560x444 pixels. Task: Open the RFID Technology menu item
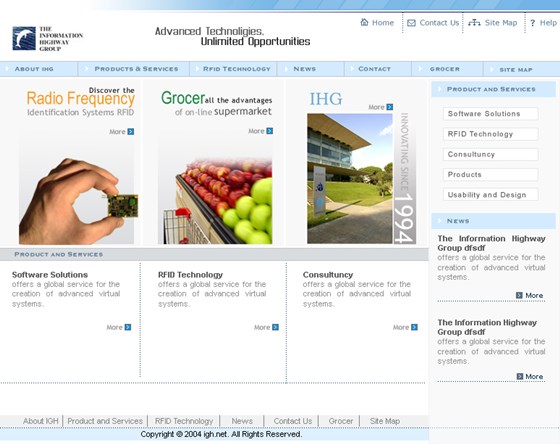tap(237, 69)
